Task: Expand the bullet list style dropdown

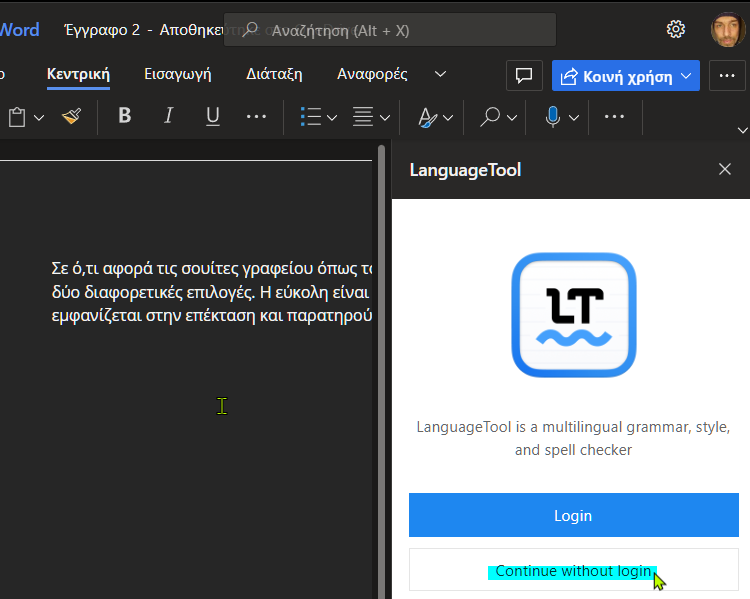Action: pos(332,118)
